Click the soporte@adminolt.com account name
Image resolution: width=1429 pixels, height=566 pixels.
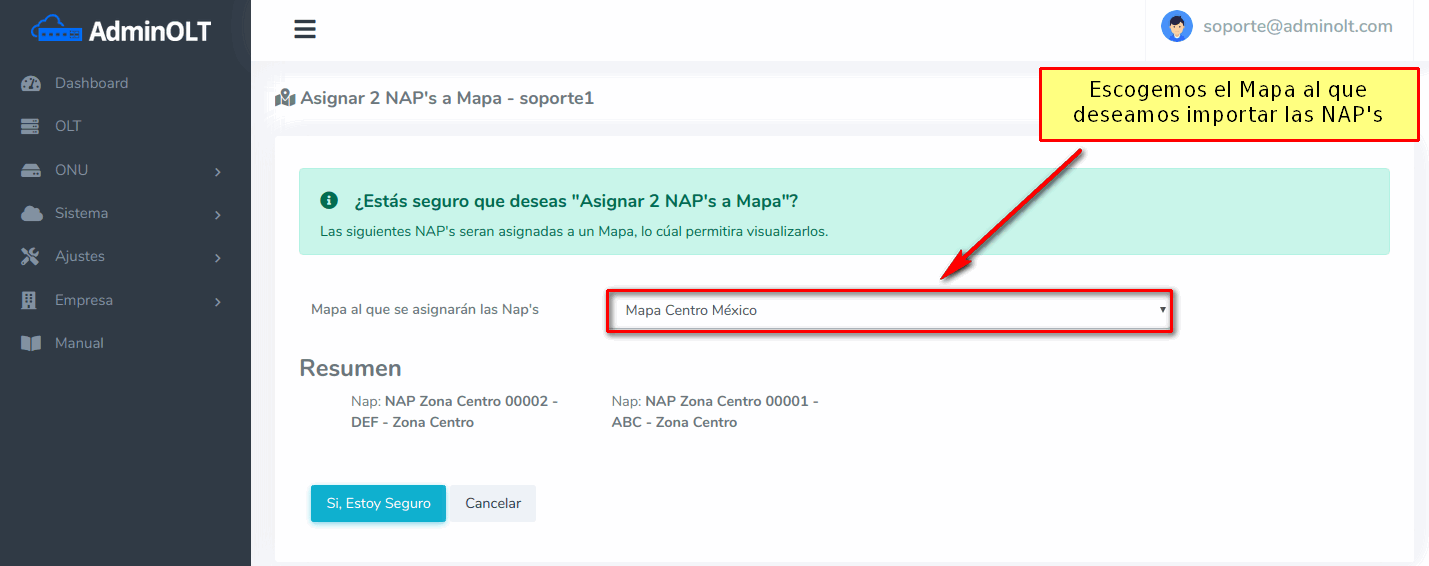1297,27
